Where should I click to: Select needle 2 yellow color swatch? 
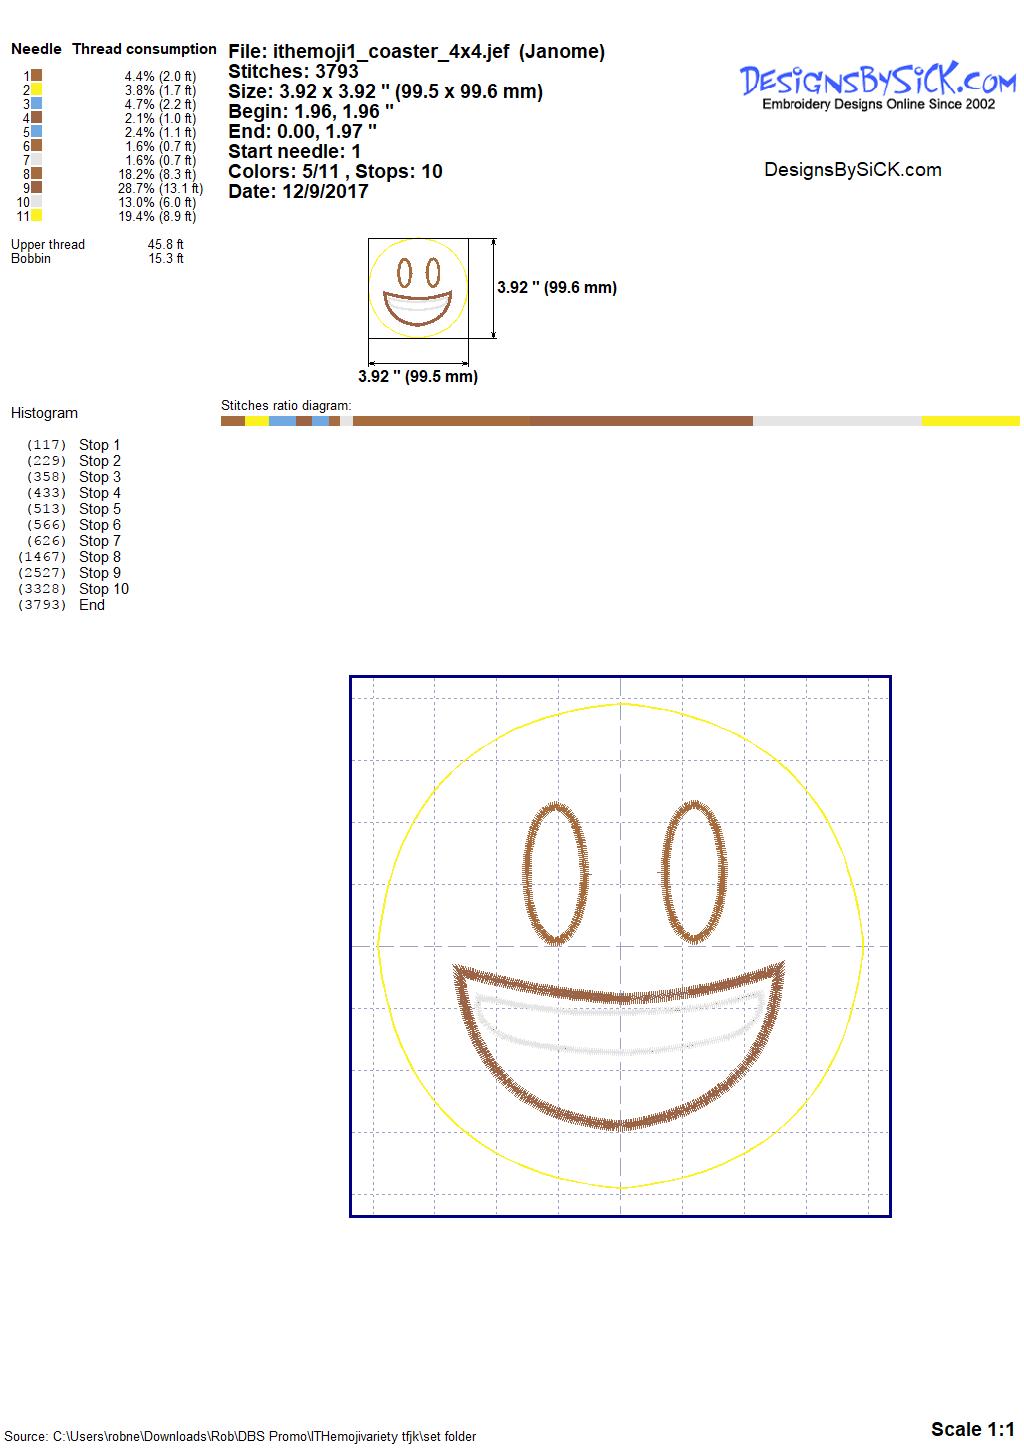(36, 89)
